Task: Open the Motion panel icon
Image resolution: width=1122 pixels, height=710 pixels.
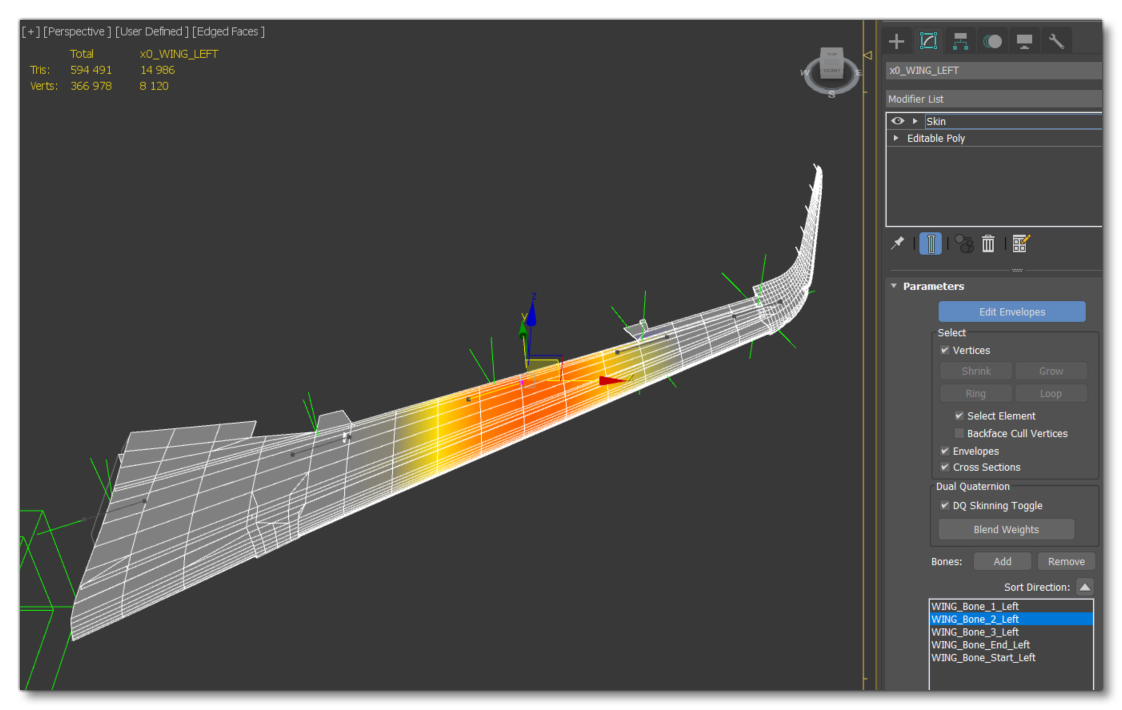Action: [992, 41]
